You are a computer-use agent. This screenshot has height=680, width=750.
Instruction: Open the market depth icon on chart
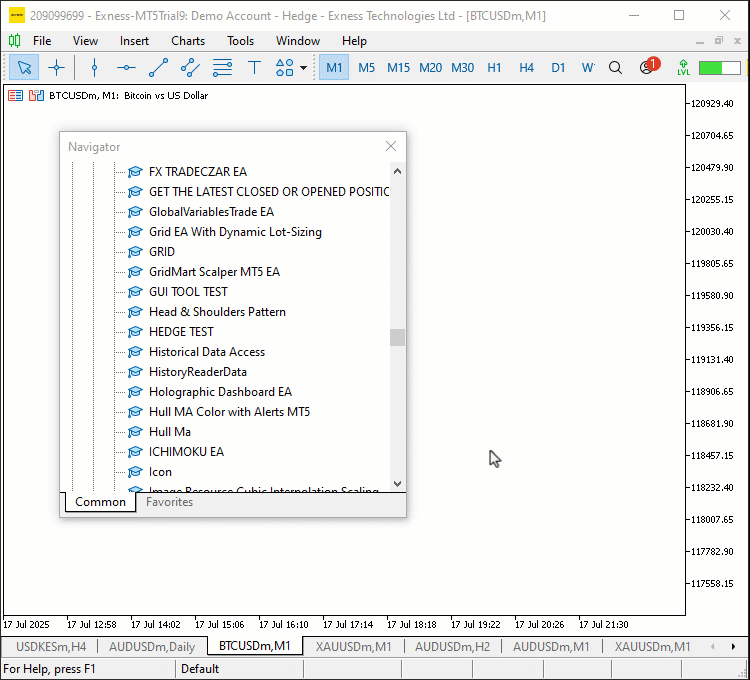[x=15, y=96]
